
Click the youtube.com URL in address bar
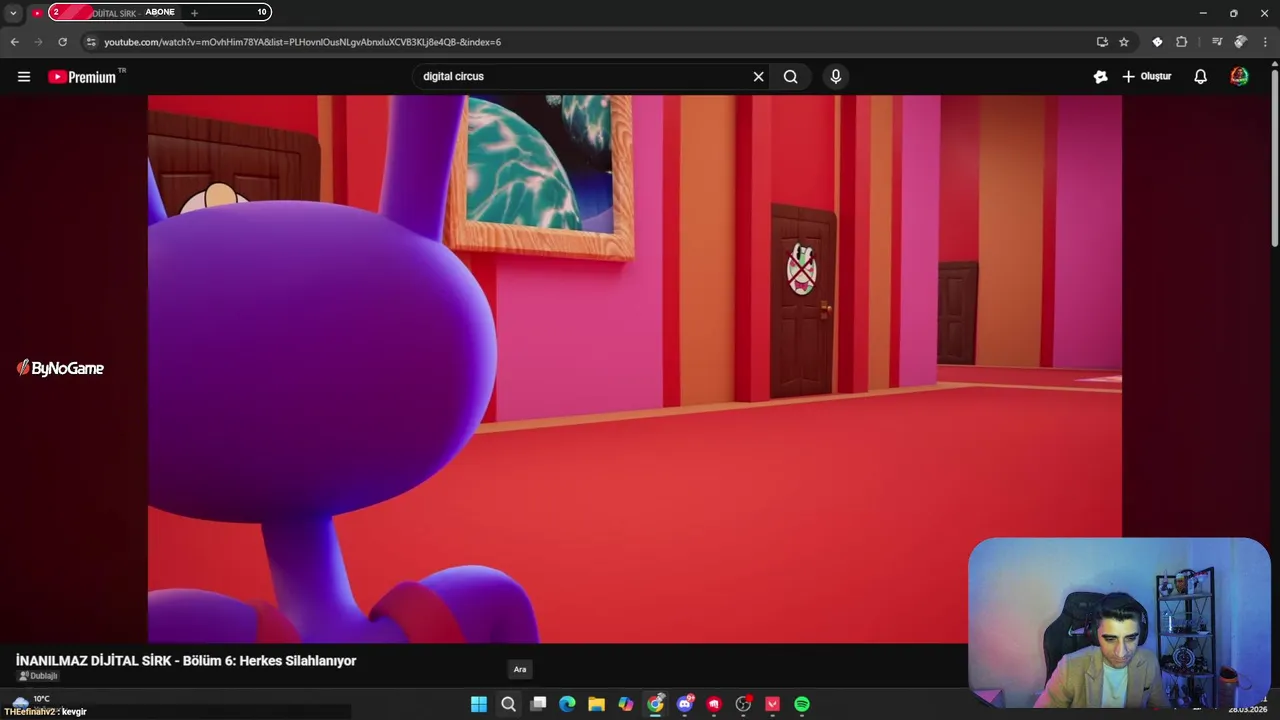click(302, 42)
